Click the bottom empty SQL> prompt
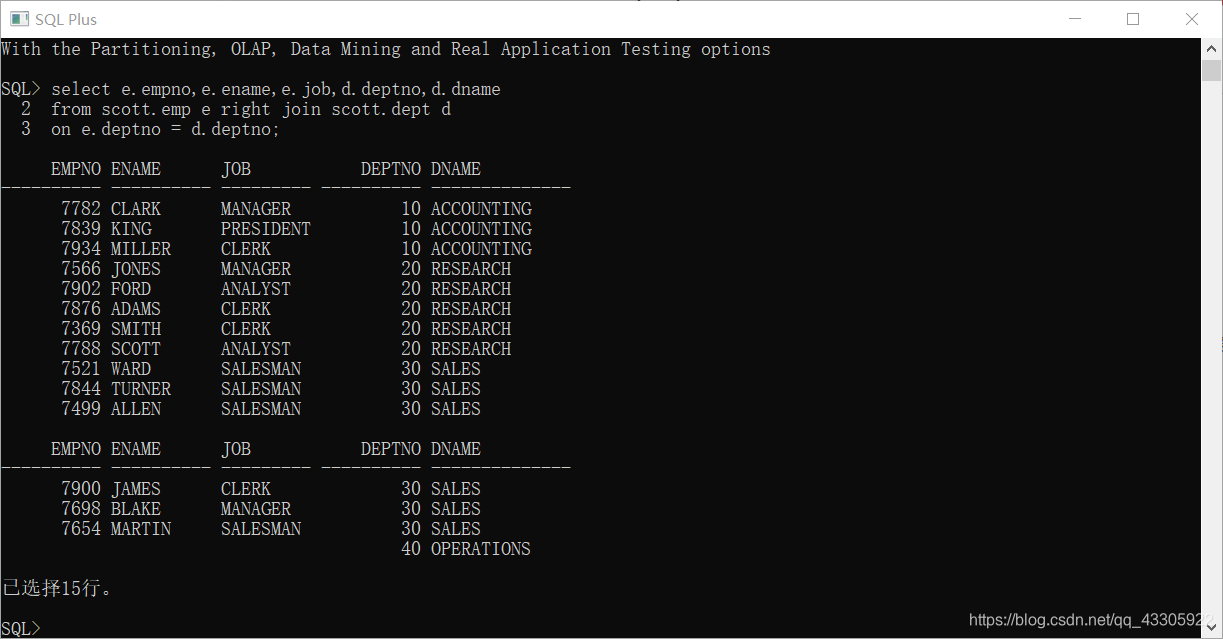The height and width of the screenshot is (639, 1223). point(21,628)
